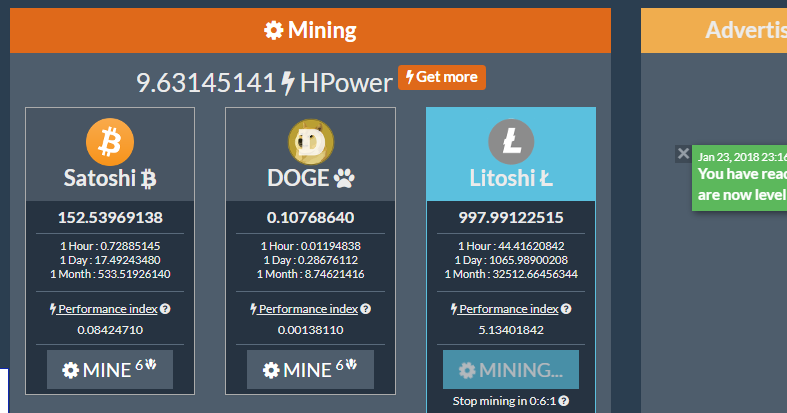This screenshot has width=787, height=413.
Task: Start mining DOGE with MINE button
Action: (x=310, y=369)
